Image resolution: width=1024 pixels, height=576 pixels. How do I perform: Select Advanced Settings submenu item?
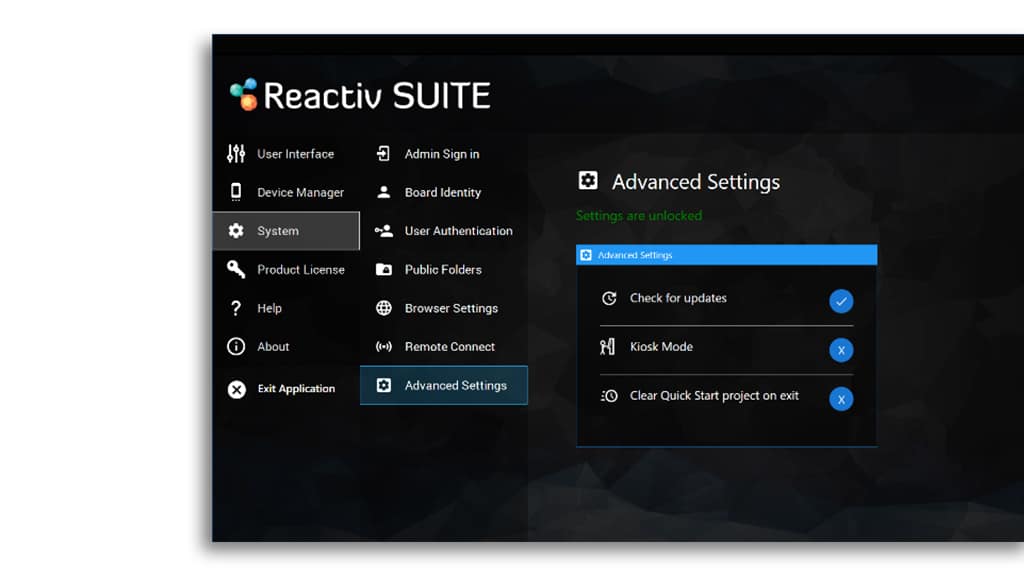pyautogui.click(x=444, y=385)
